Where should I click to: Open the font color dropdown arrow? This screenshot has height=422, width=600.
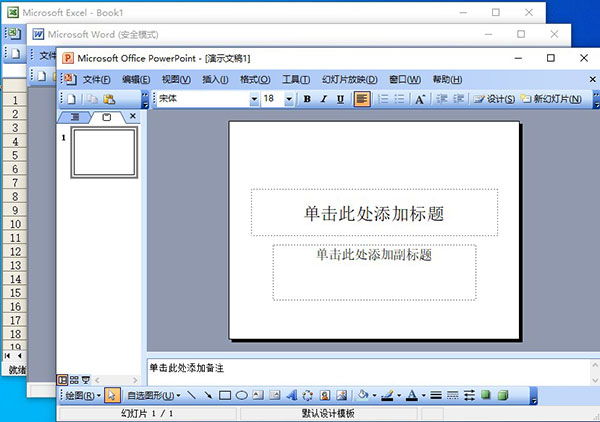coord(424,395)
